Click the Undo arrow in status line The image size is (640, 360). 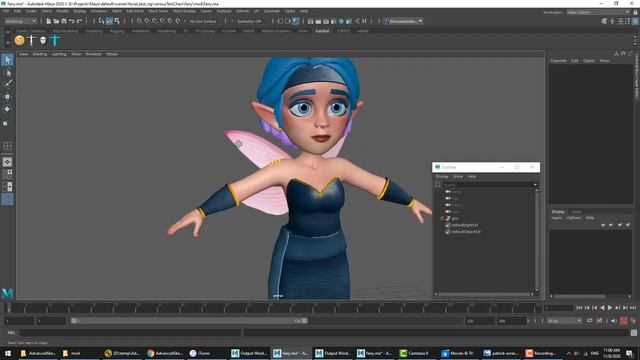coord(72,21)
